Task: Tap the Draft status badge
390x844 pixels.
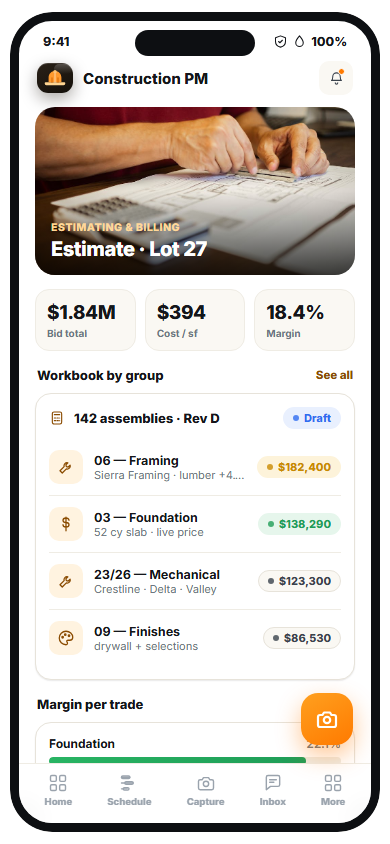Action: tap(312, 418)
